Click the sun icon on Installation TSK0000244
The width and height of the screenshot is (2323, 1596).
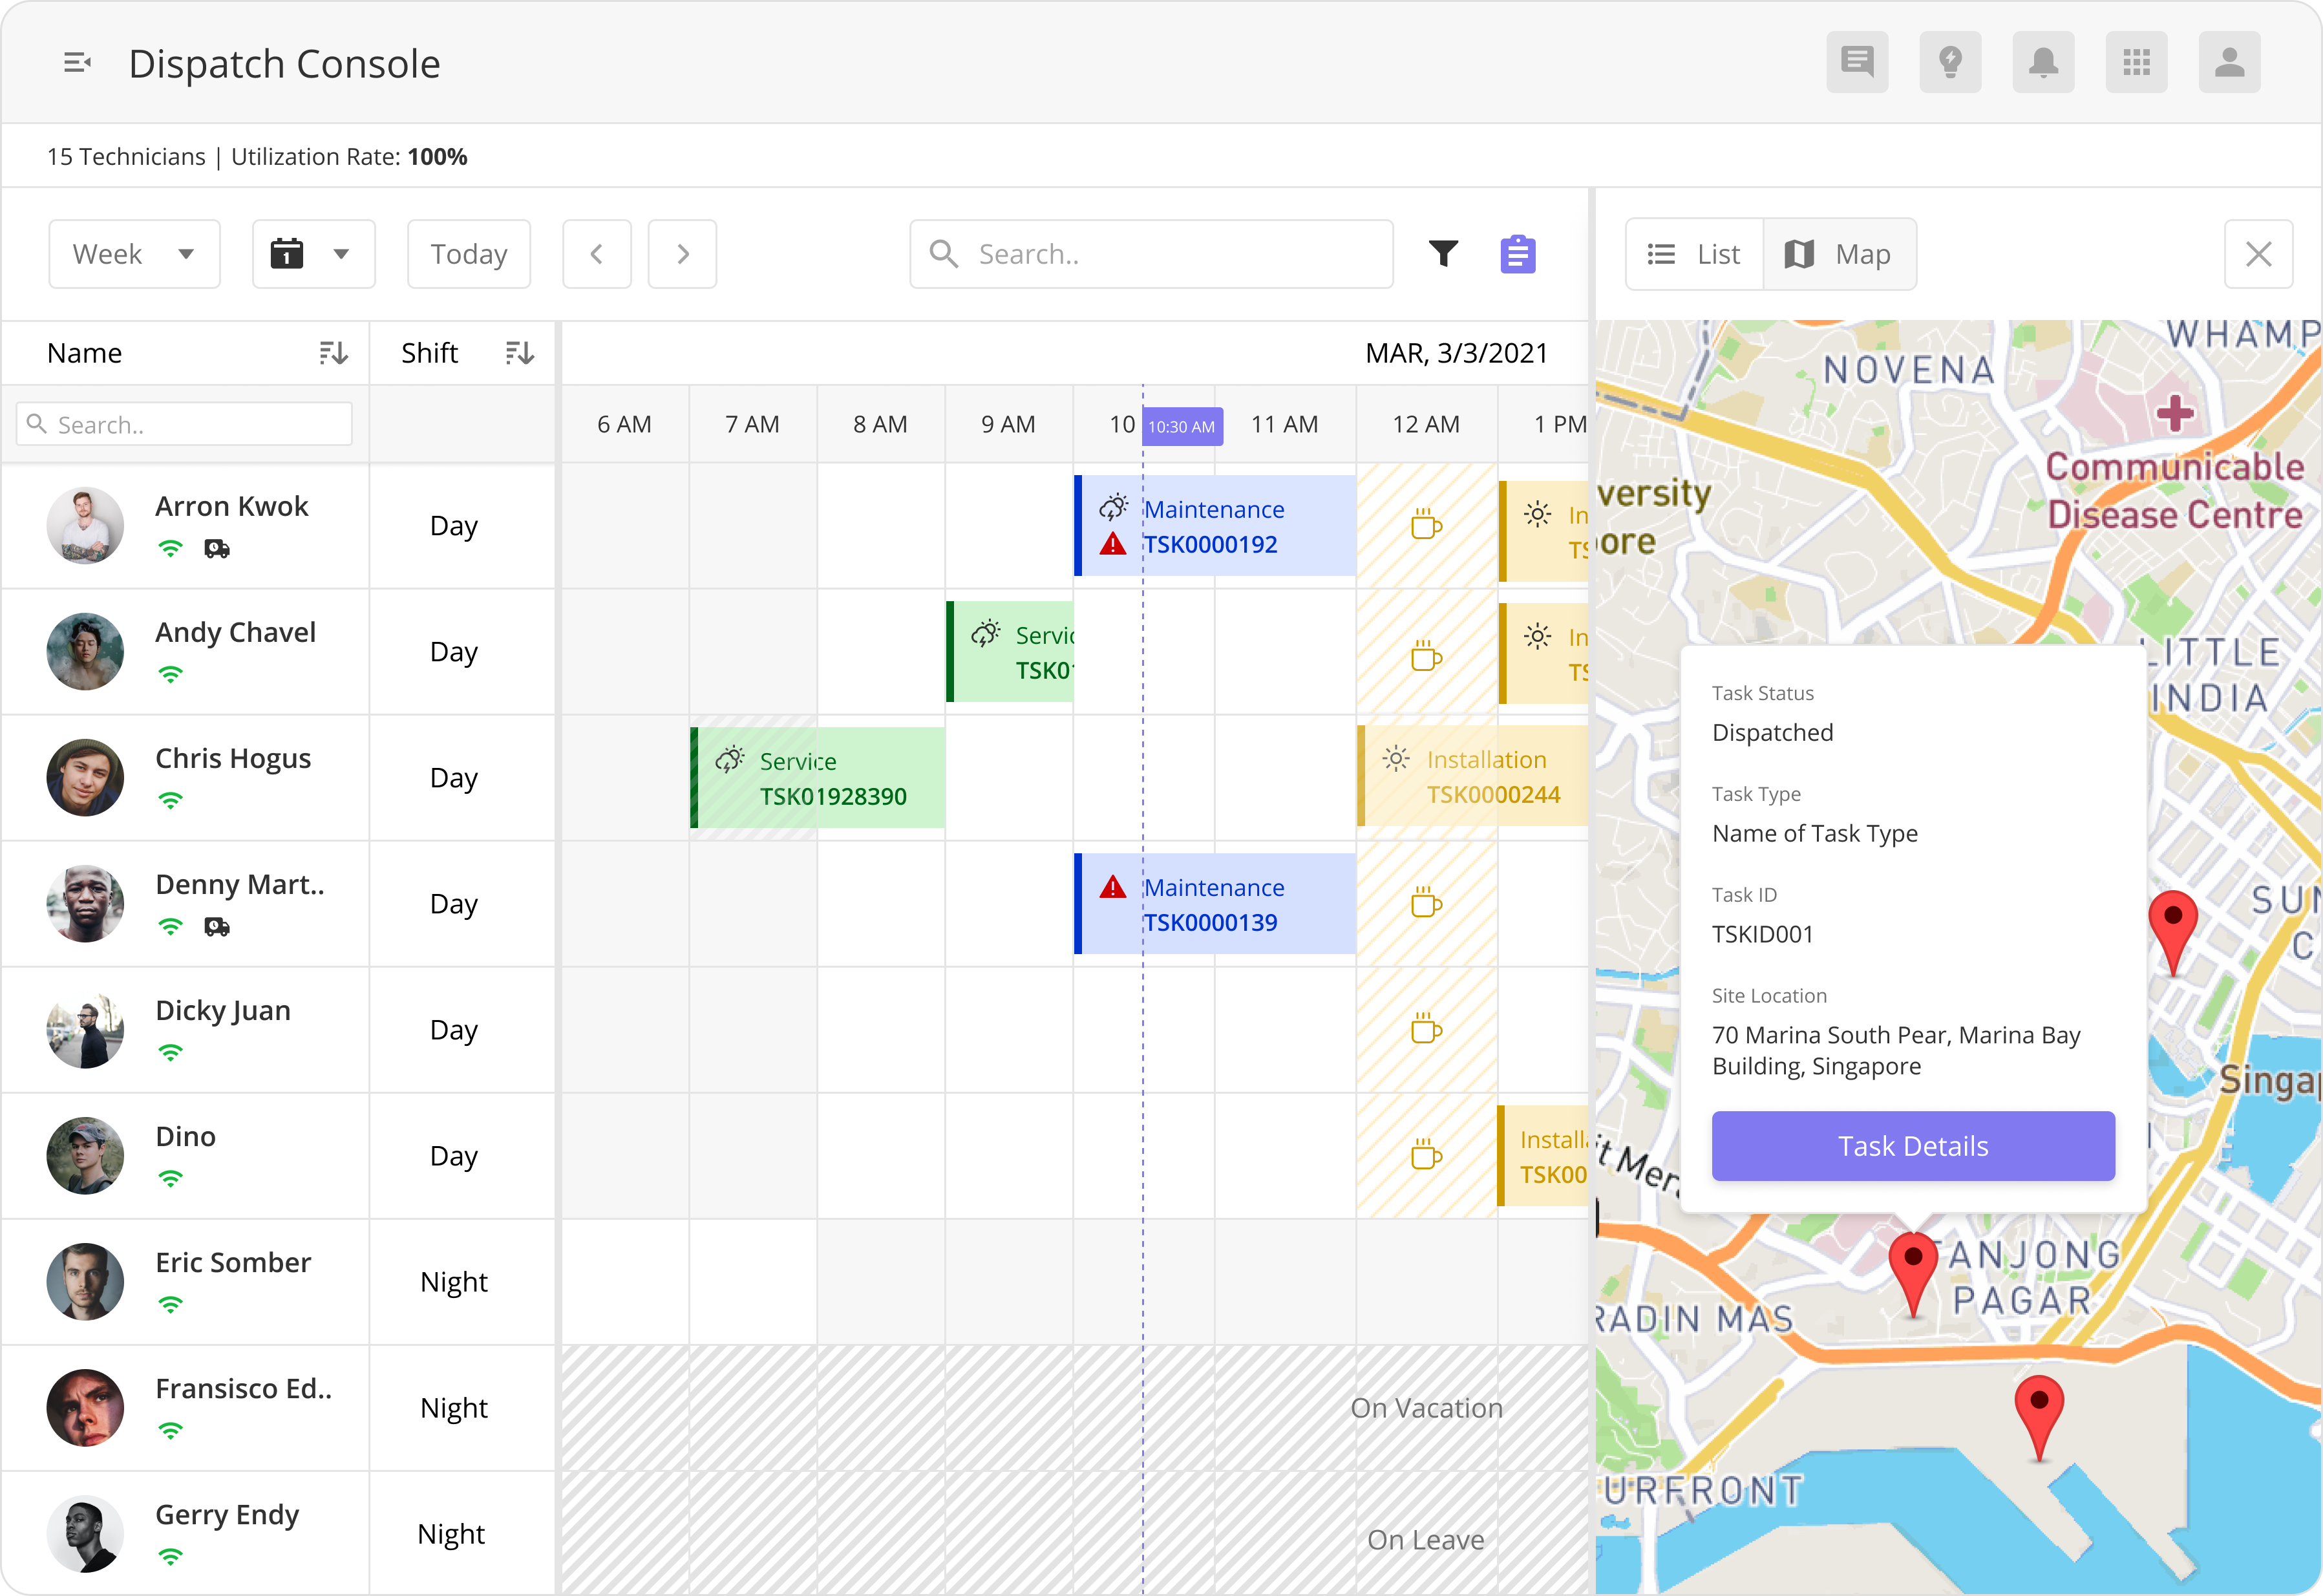(x=1396, y=758)
